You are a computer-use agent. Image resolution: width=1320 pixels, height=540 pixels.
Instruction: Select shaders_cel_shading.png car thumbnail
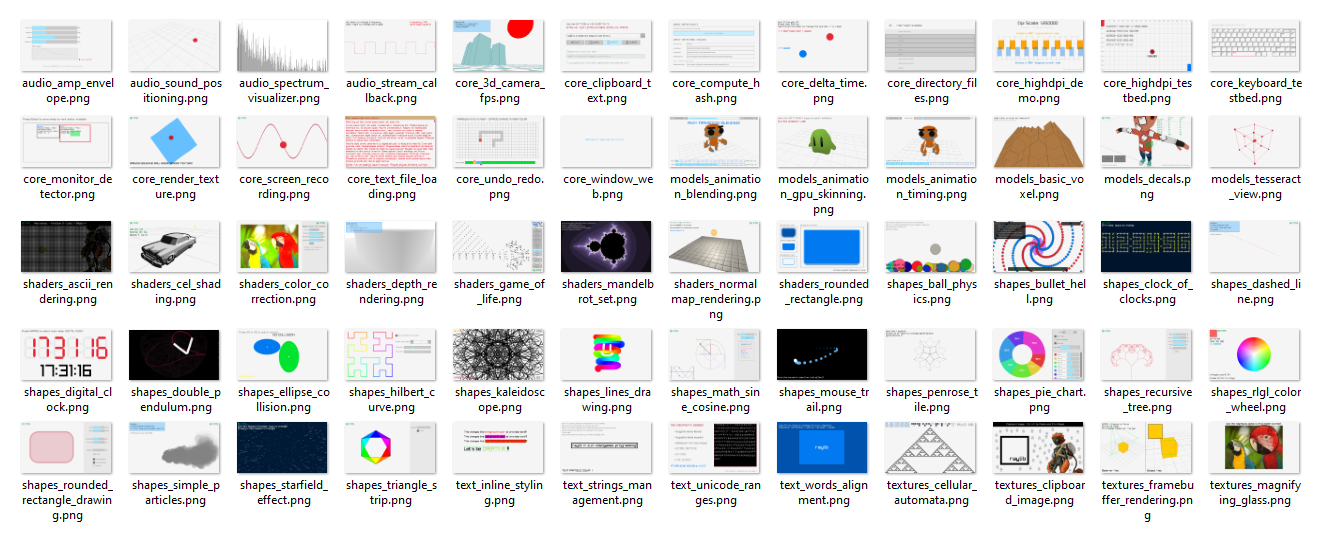(x=174, y=246)
